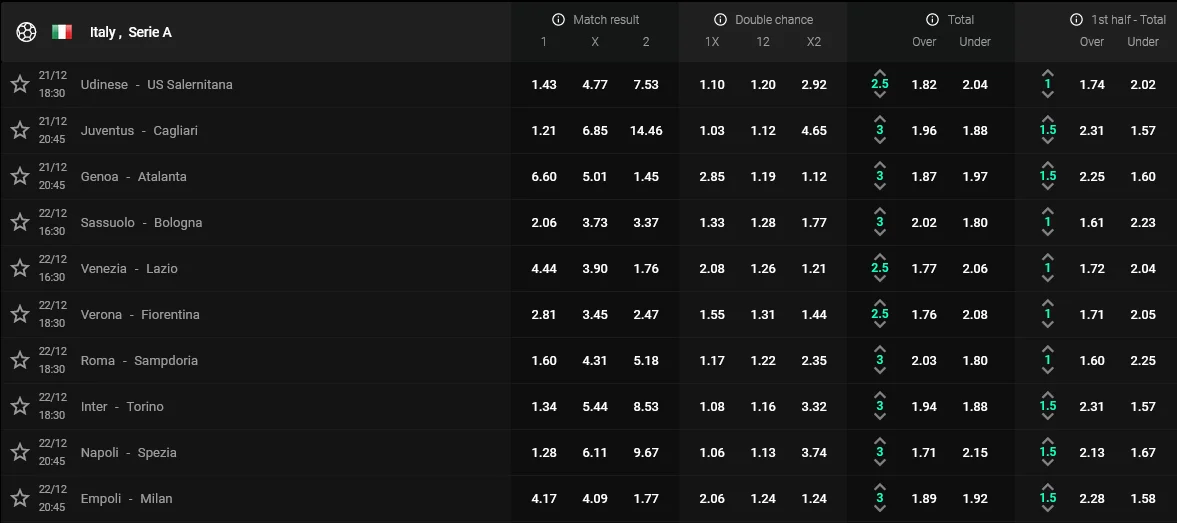
Task: Raise 1st half total for Genoa - Atalanta
Action: coord(1048,165)
